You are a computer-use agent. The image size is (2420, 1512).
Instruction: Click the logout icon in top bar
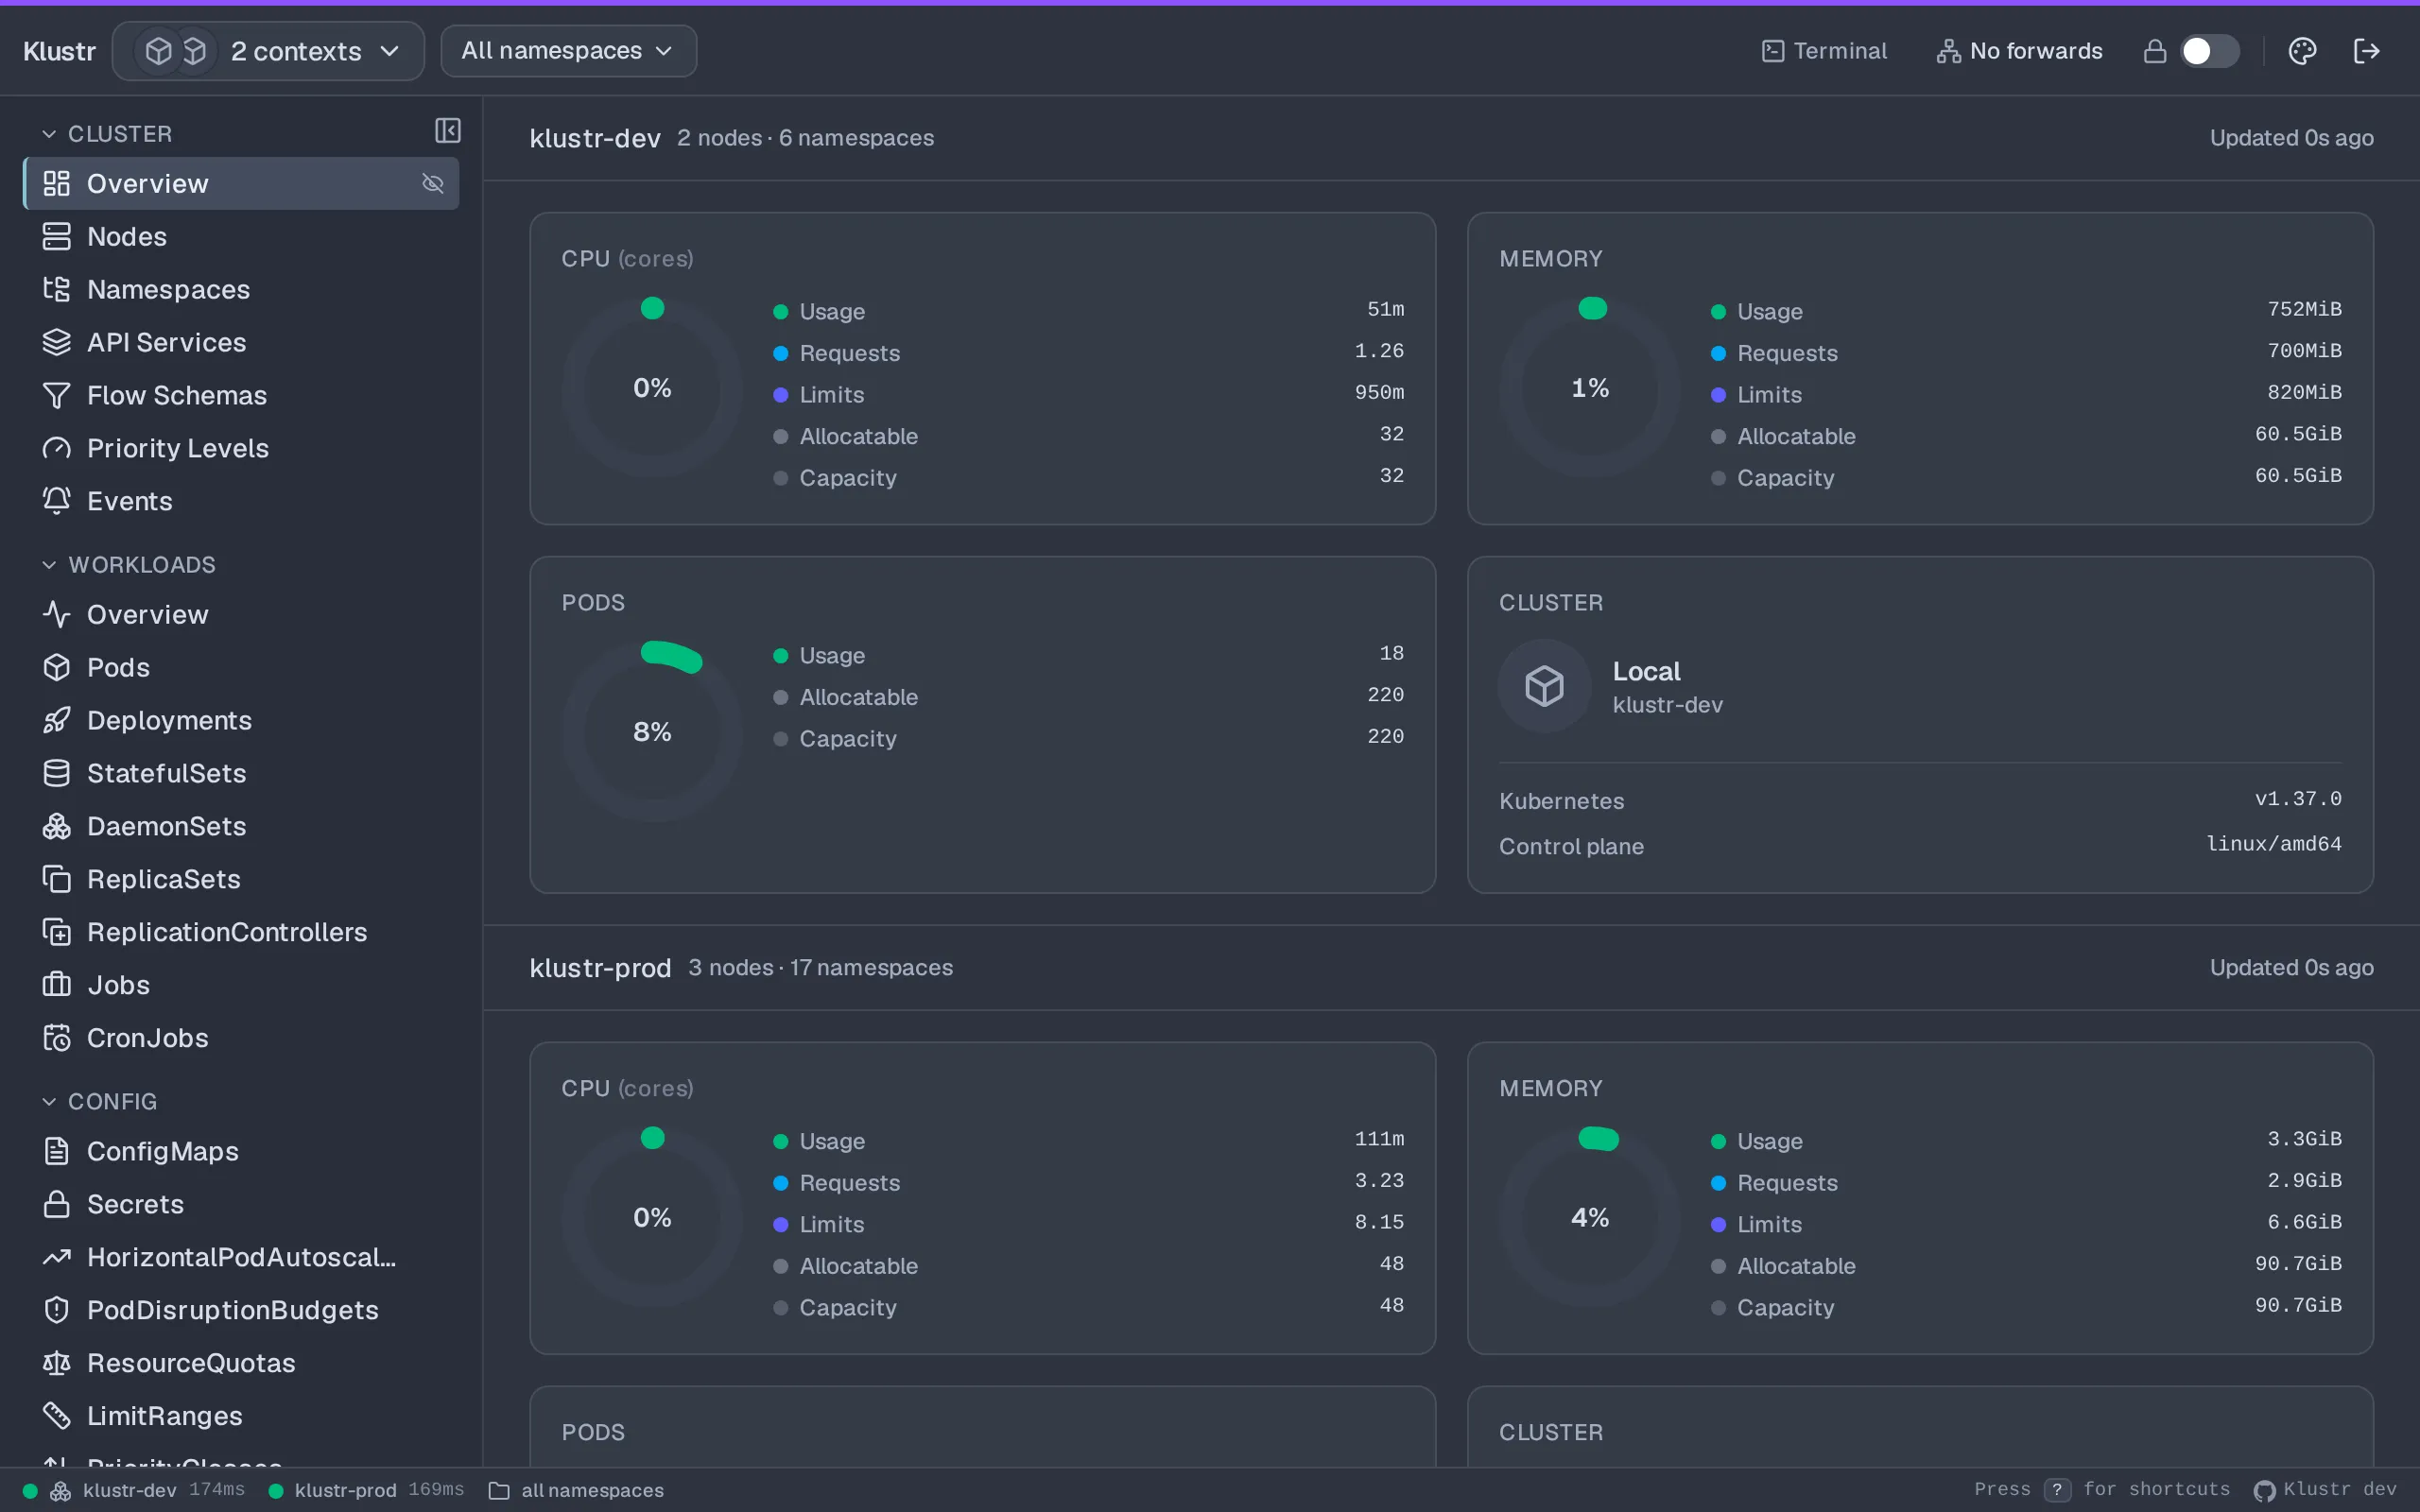(x=2366, y=51)
